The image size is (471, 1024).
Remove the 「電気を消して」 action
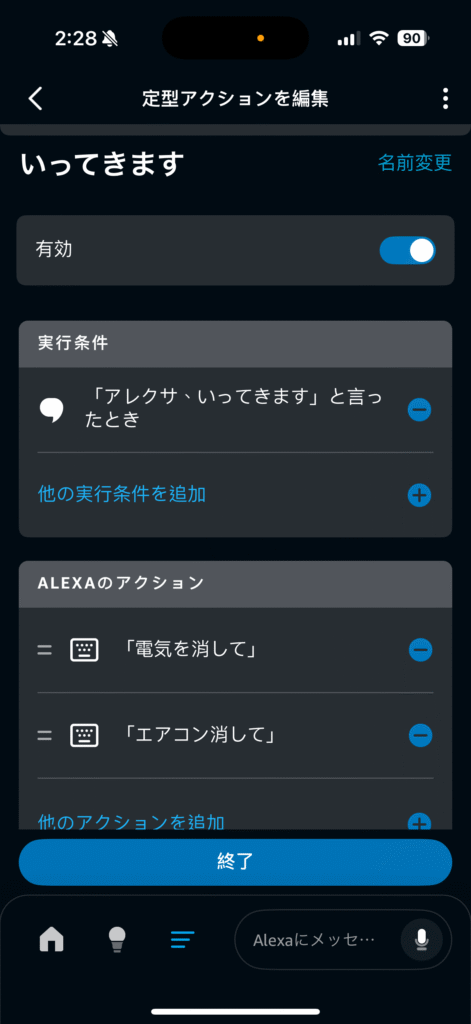pyautogui.click(x=420, y=650)
